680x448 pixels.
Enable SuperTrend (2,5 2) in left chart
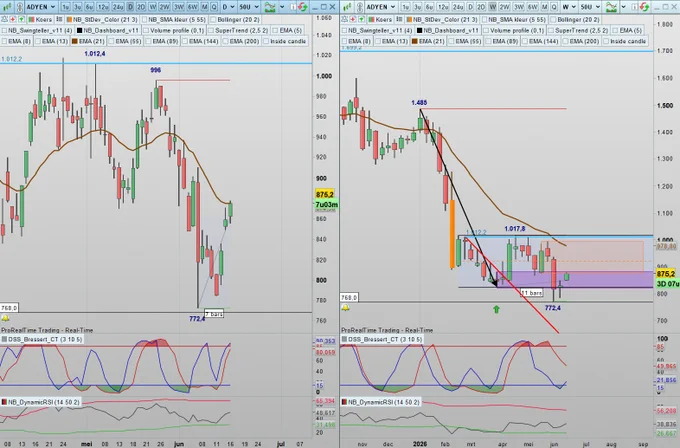click(211, 30)
